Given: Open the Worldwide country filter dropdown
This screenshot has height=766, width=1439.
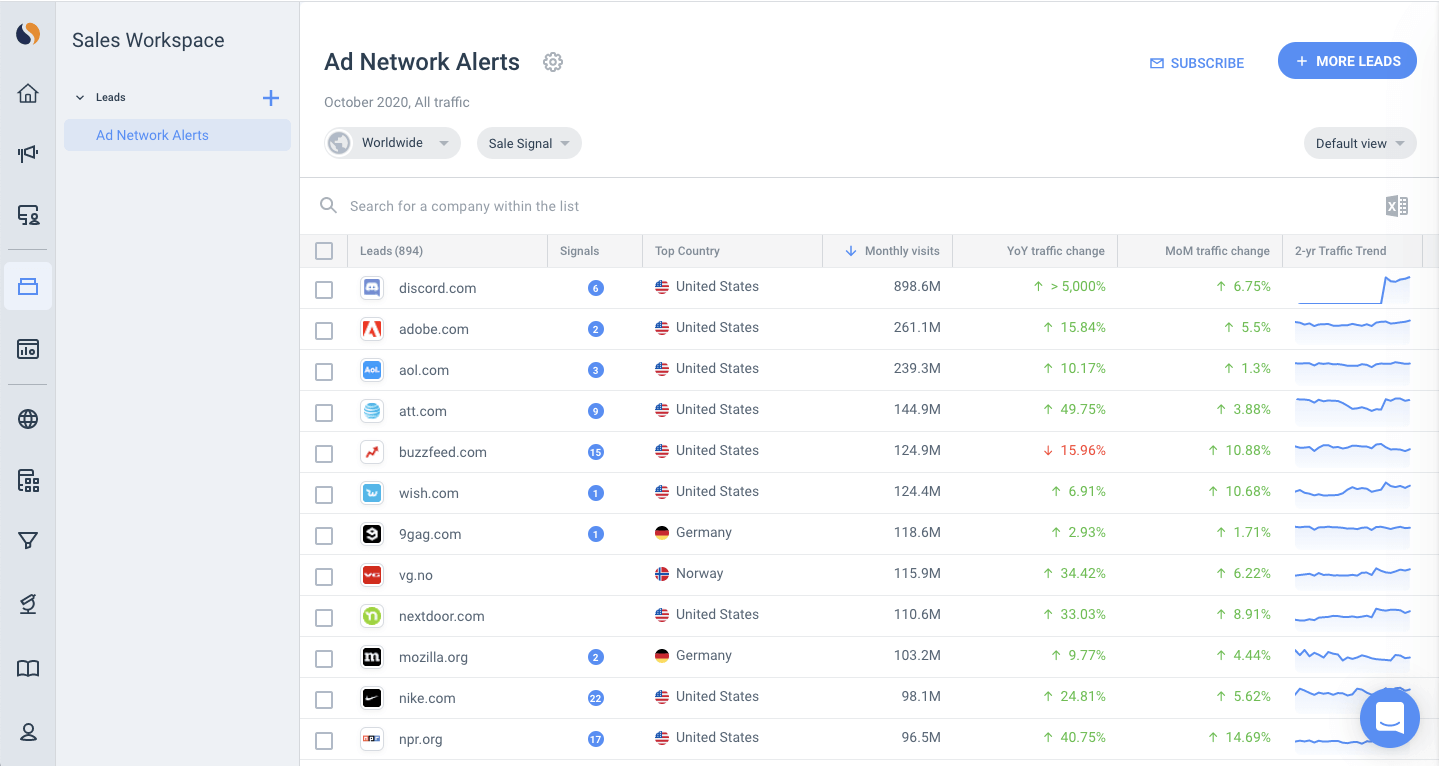Looking at the screenshot, I should (x=391, y=143).
